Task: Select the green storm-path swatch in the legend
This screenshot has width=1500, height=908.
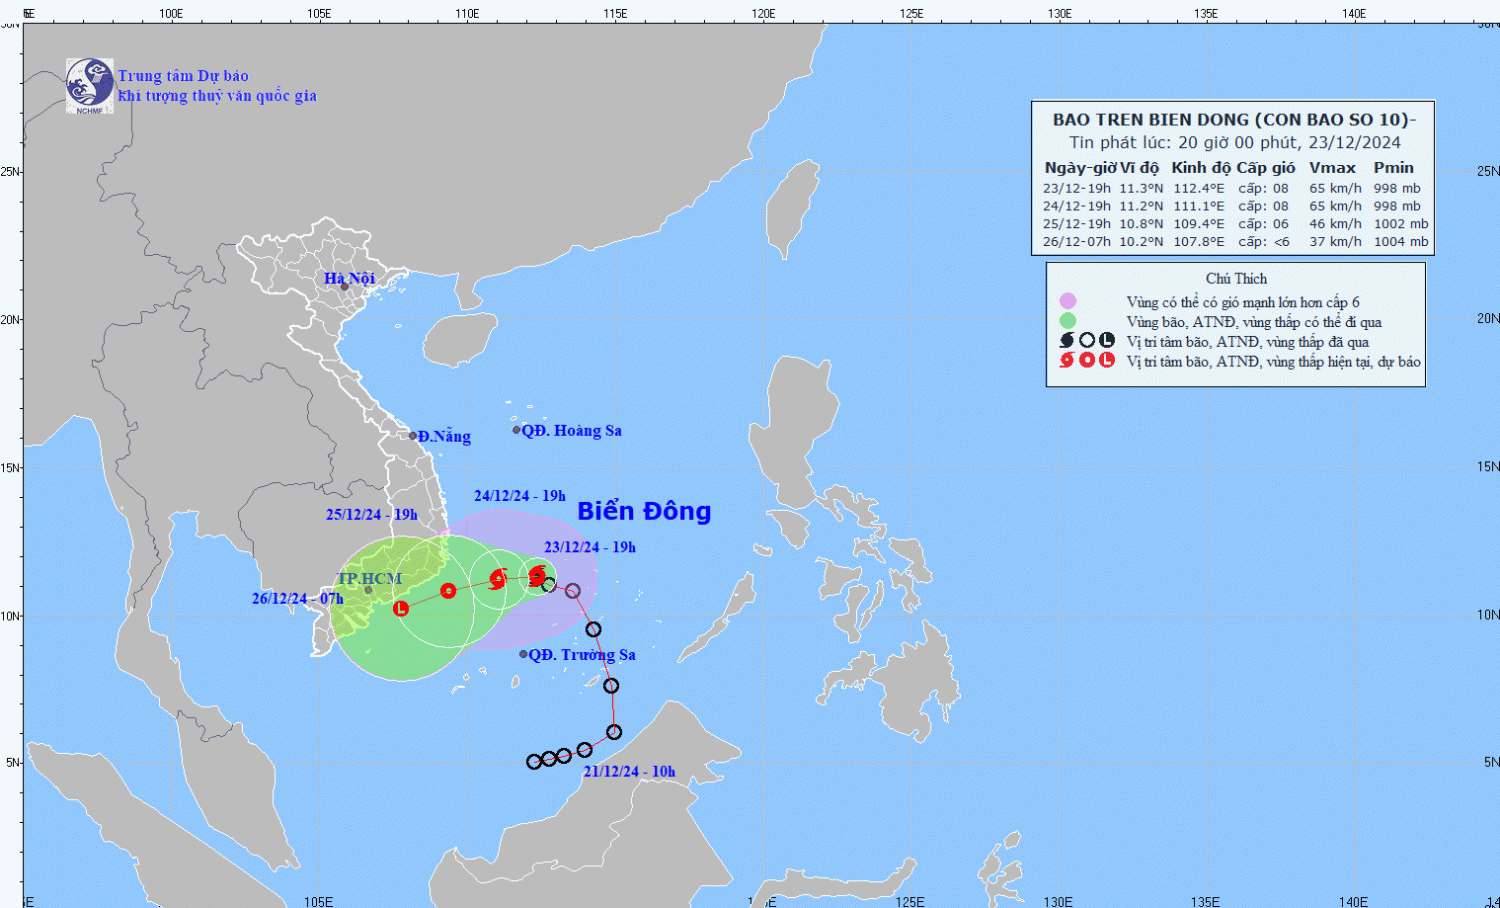Action: click(1068, 321)
